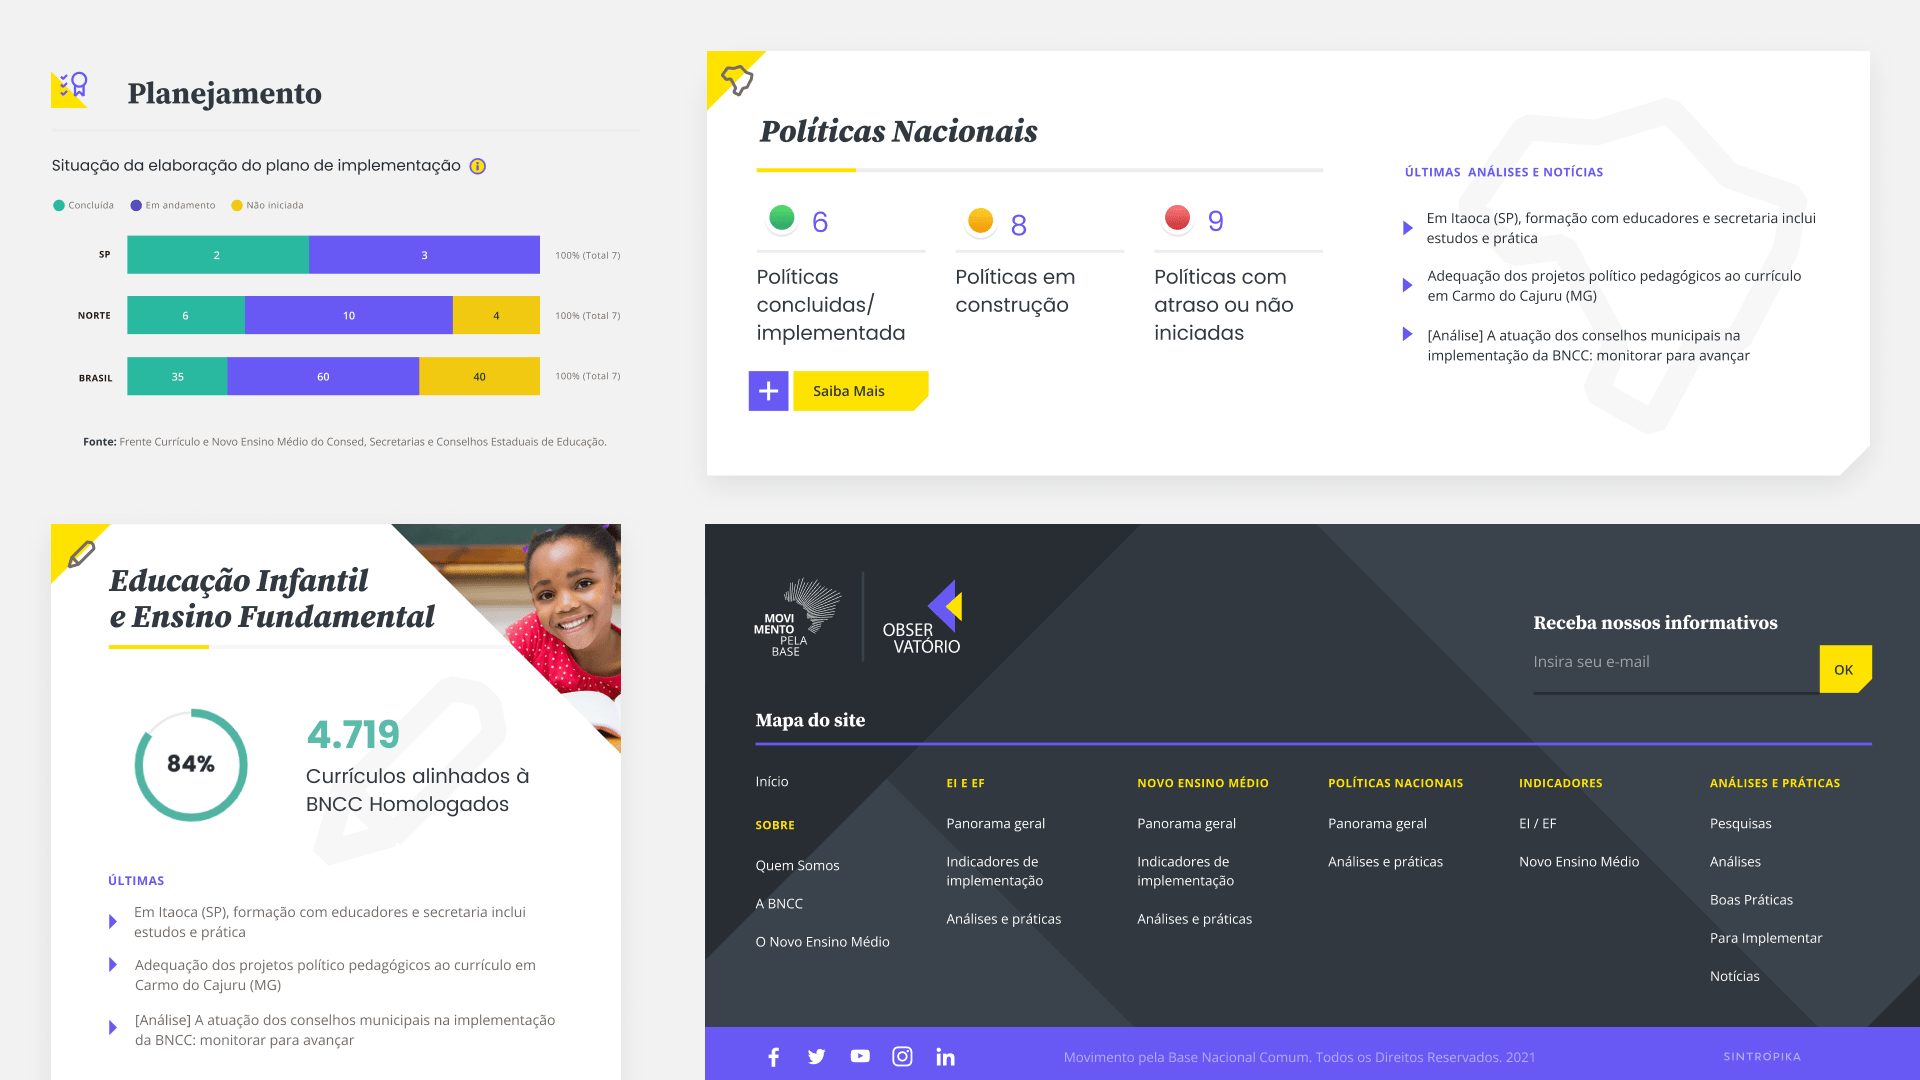
Task: Click the purple plus icon button
Action: click(x=768, y=391)
